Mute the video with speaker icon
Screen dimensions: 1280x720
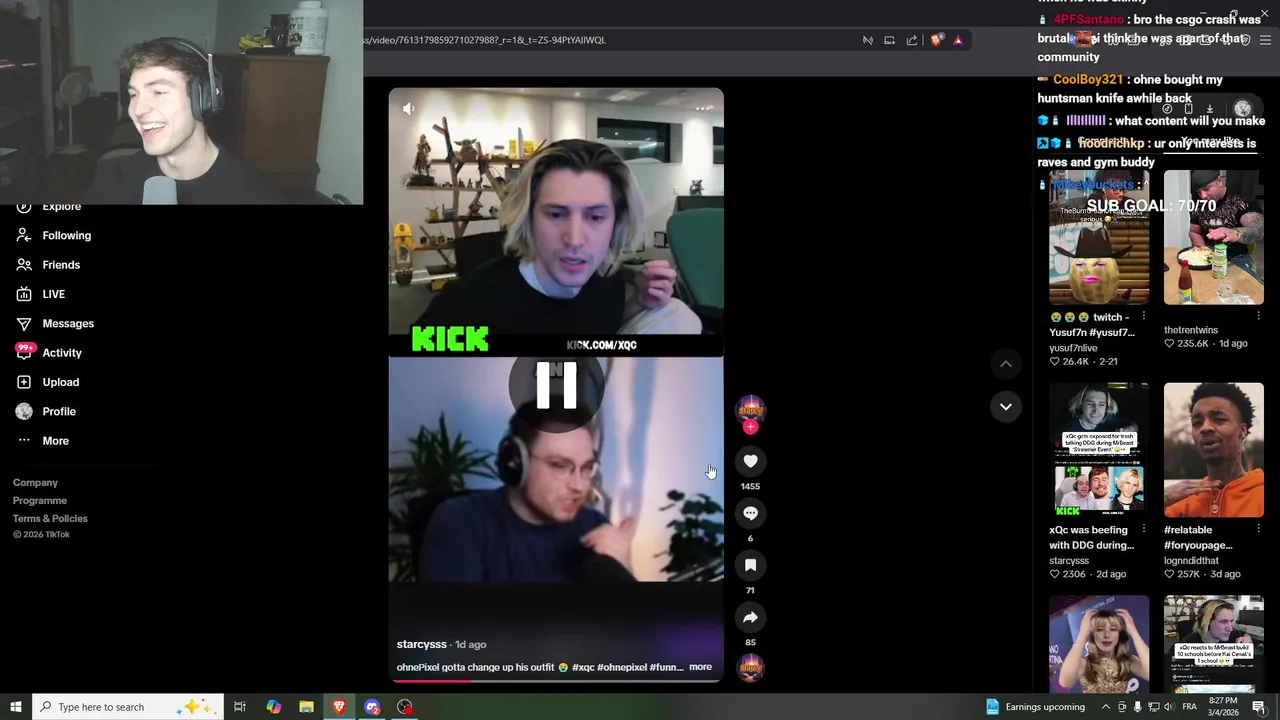coord(408,108)
